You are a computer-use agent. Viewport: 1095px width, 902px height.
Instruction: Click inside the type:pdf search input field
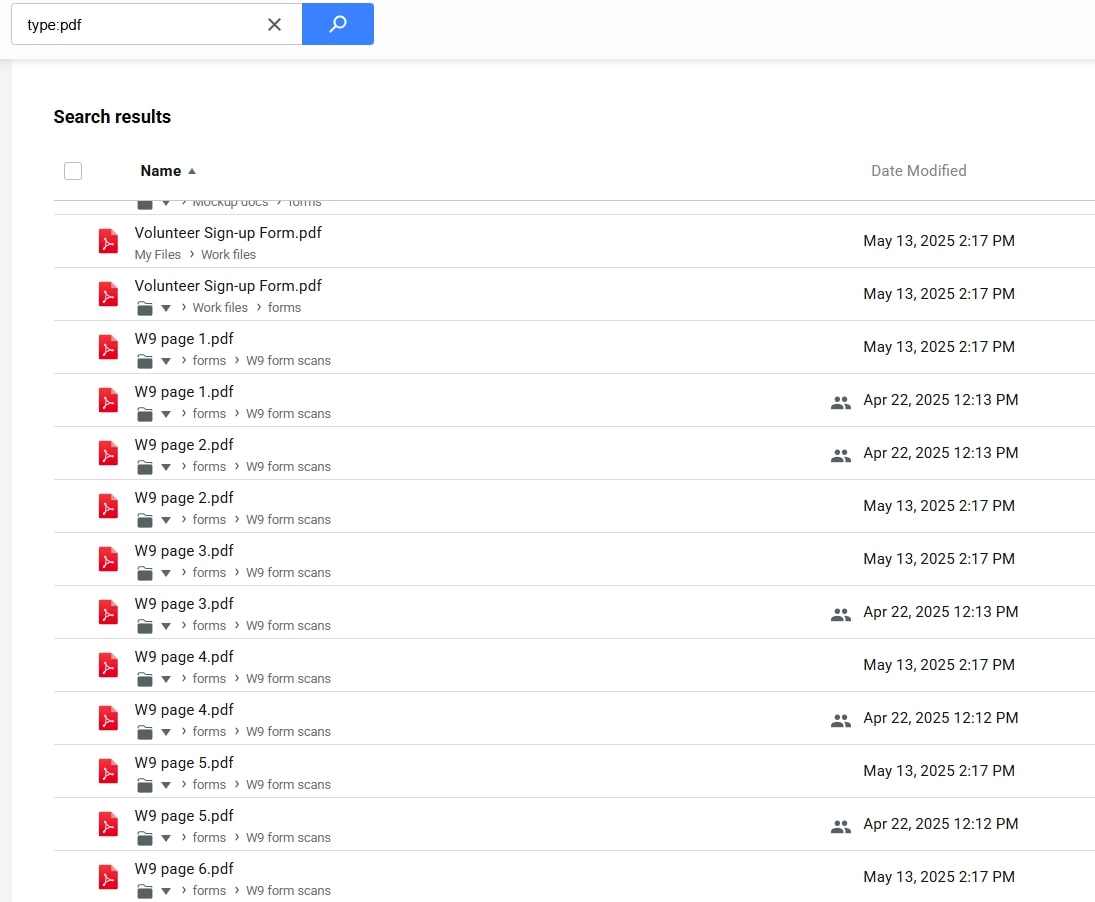point(140,24)
